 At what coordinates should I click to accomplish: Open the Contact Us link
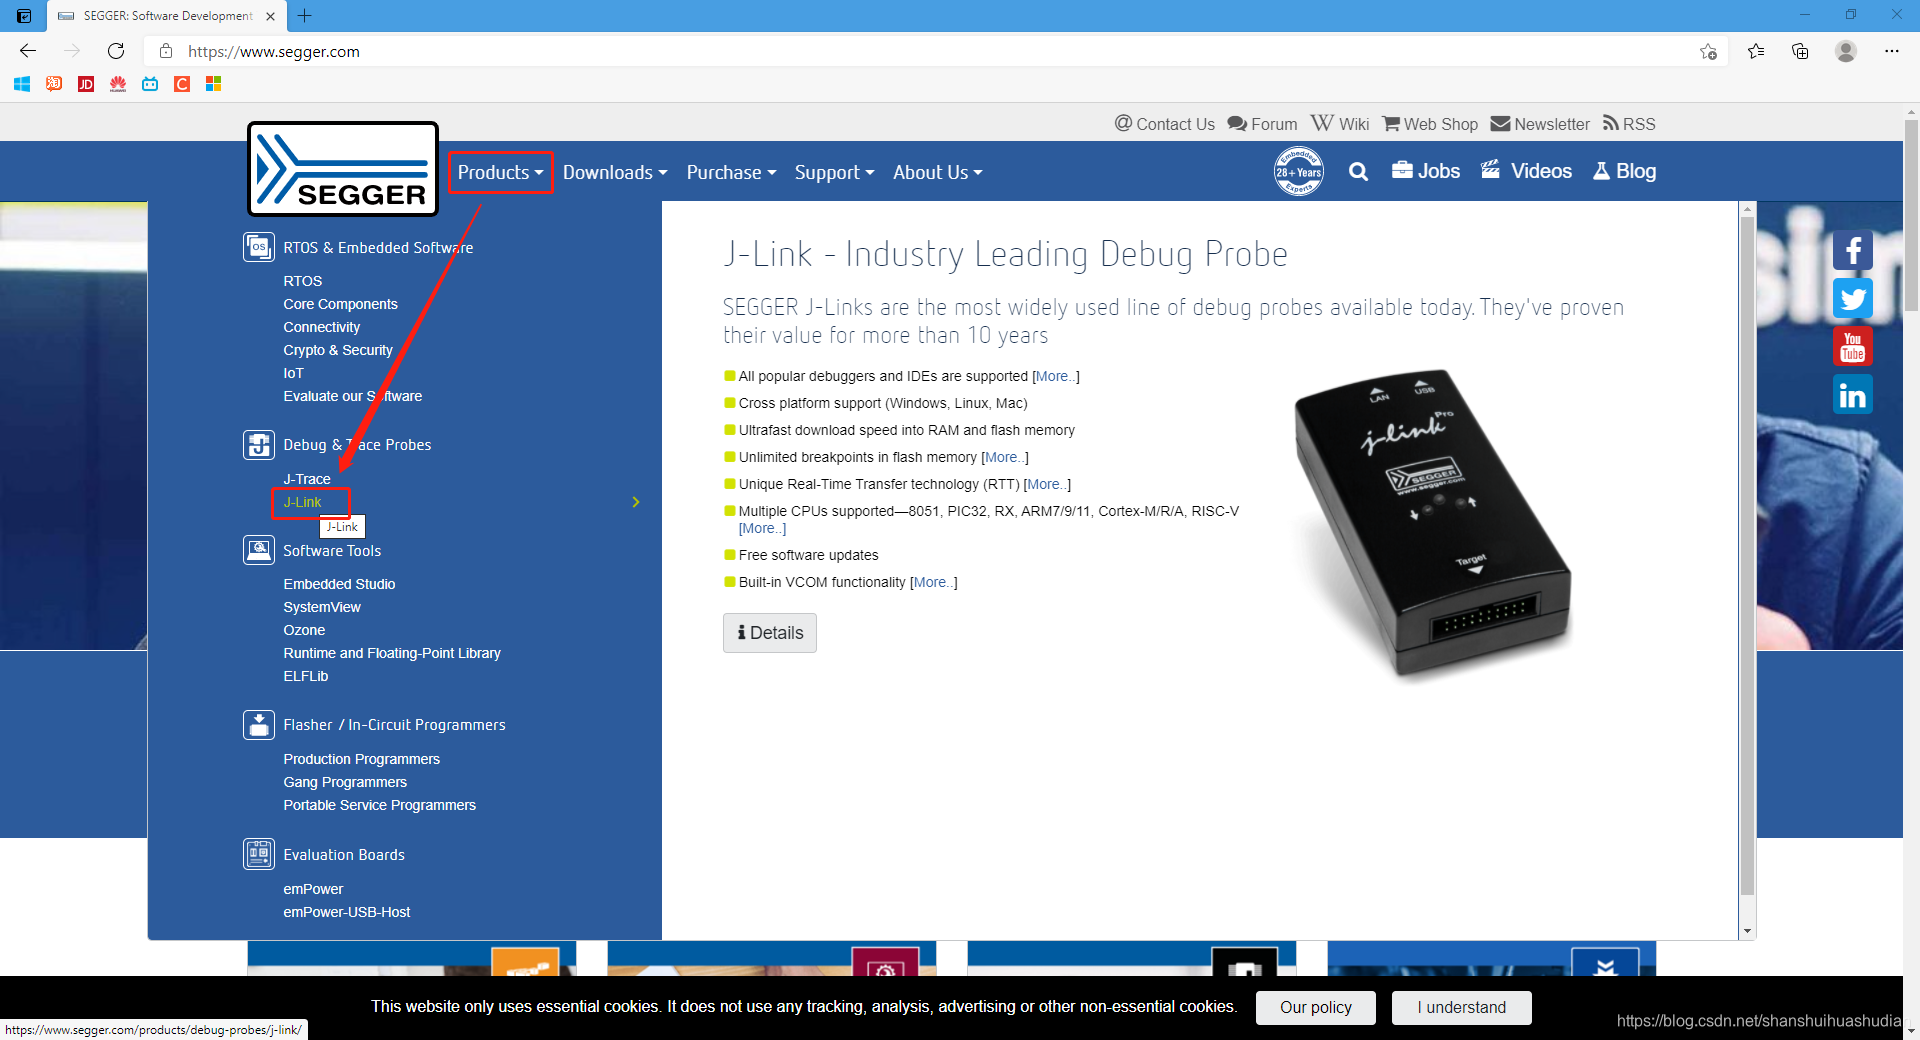tap(1165, 124)
